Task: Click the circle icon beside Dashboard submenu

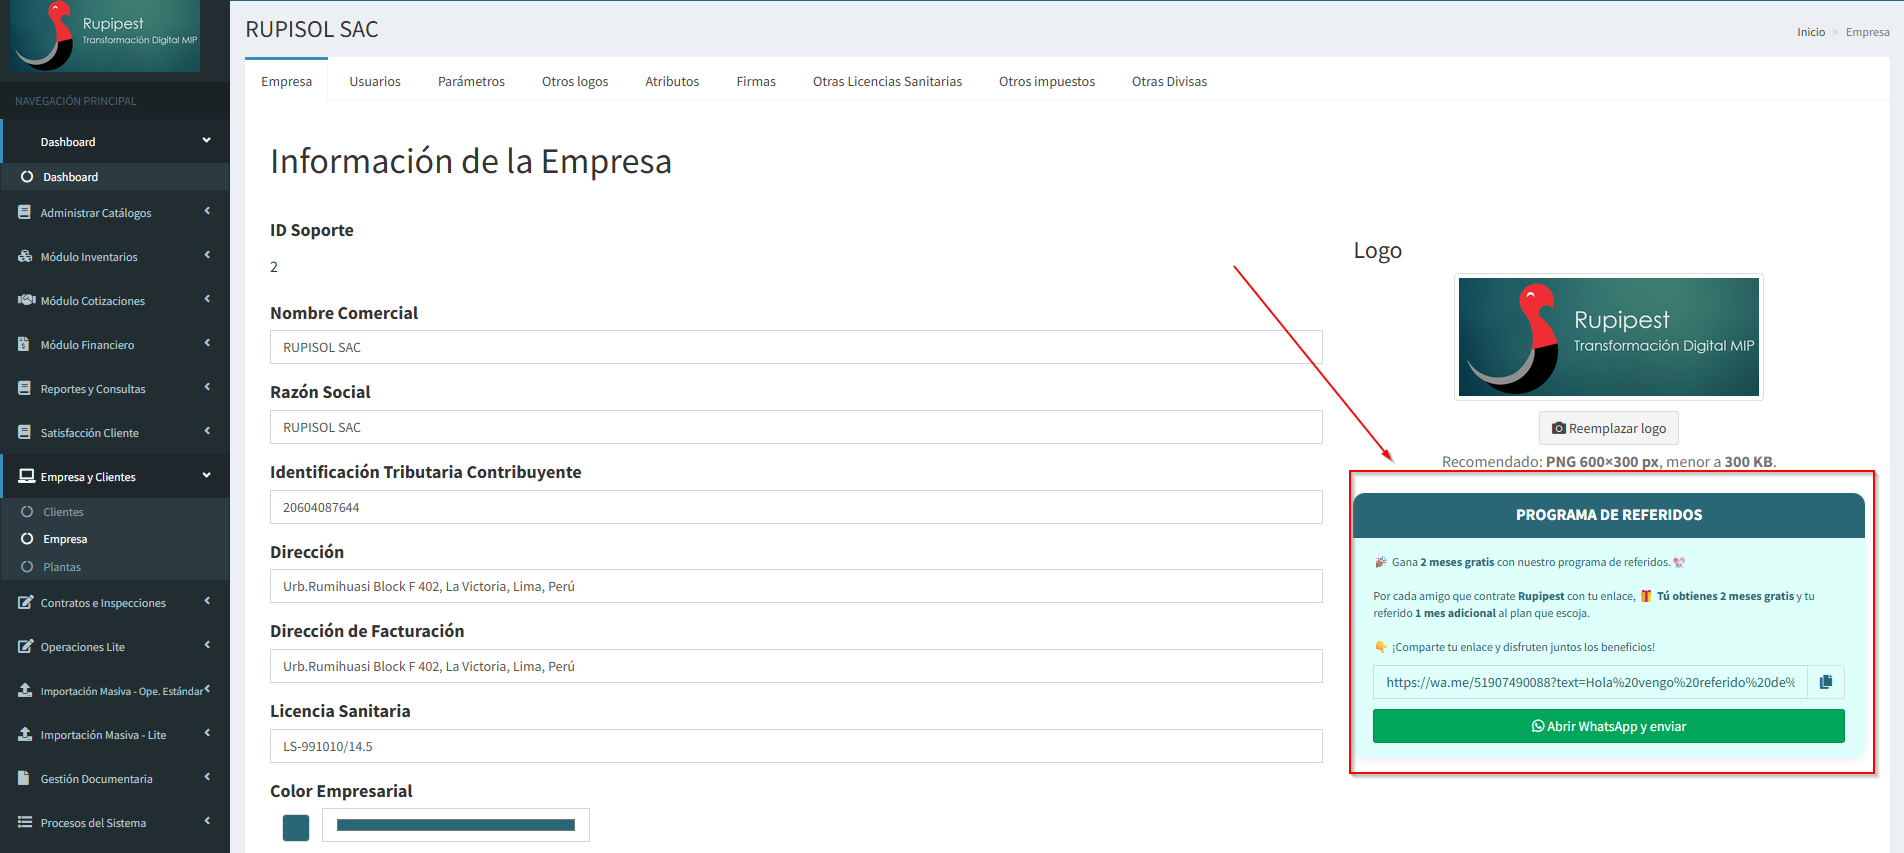Action: coord(27,176)
